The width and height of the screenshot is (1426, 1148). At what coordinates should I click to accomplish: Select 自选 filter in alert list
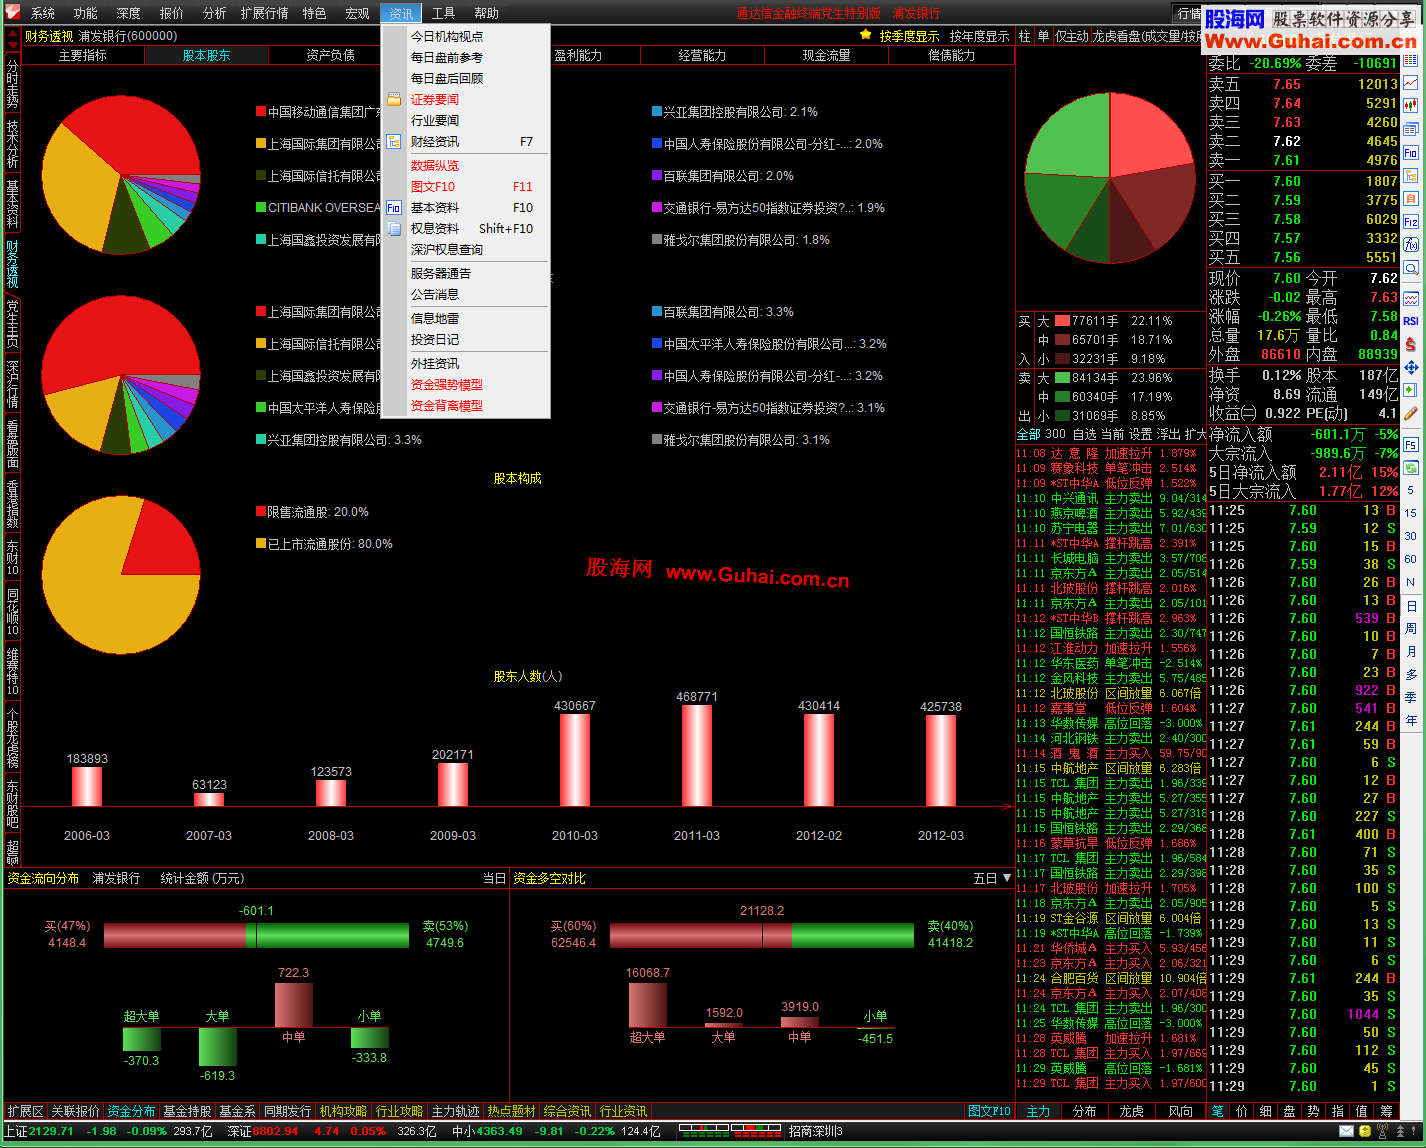click(1084, 435)
